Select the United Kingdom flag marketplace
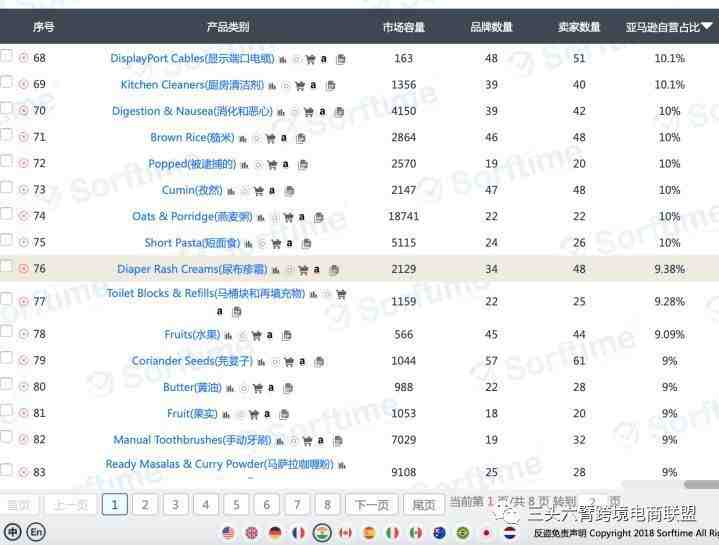The width and height of the screenshot is (719, 545). click(251, 533)
